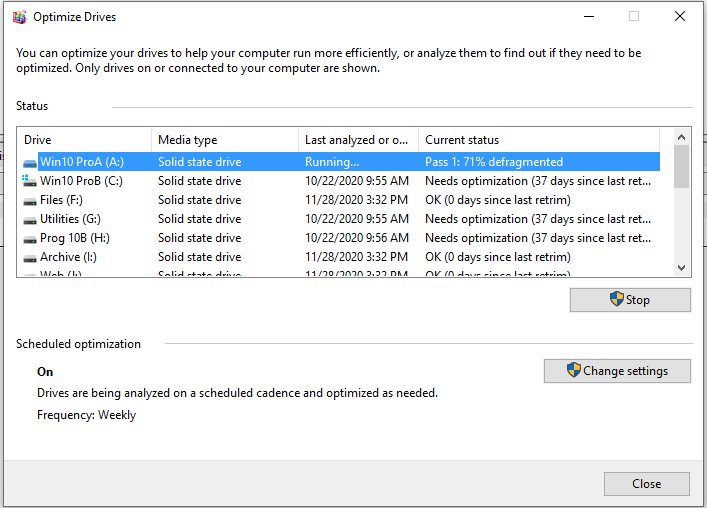
Task: Click the Archive (I:) drive icon
Action: click(x=30, y=257)
